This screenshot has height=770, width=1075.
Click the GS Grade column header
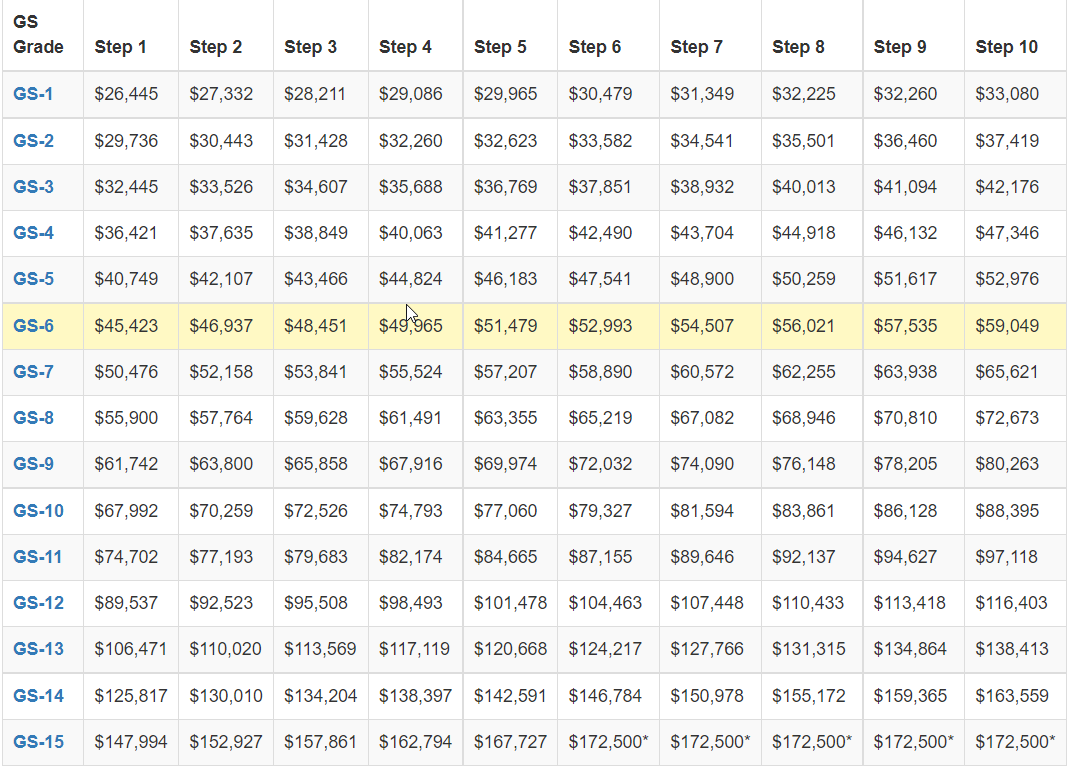coord(38,34)
